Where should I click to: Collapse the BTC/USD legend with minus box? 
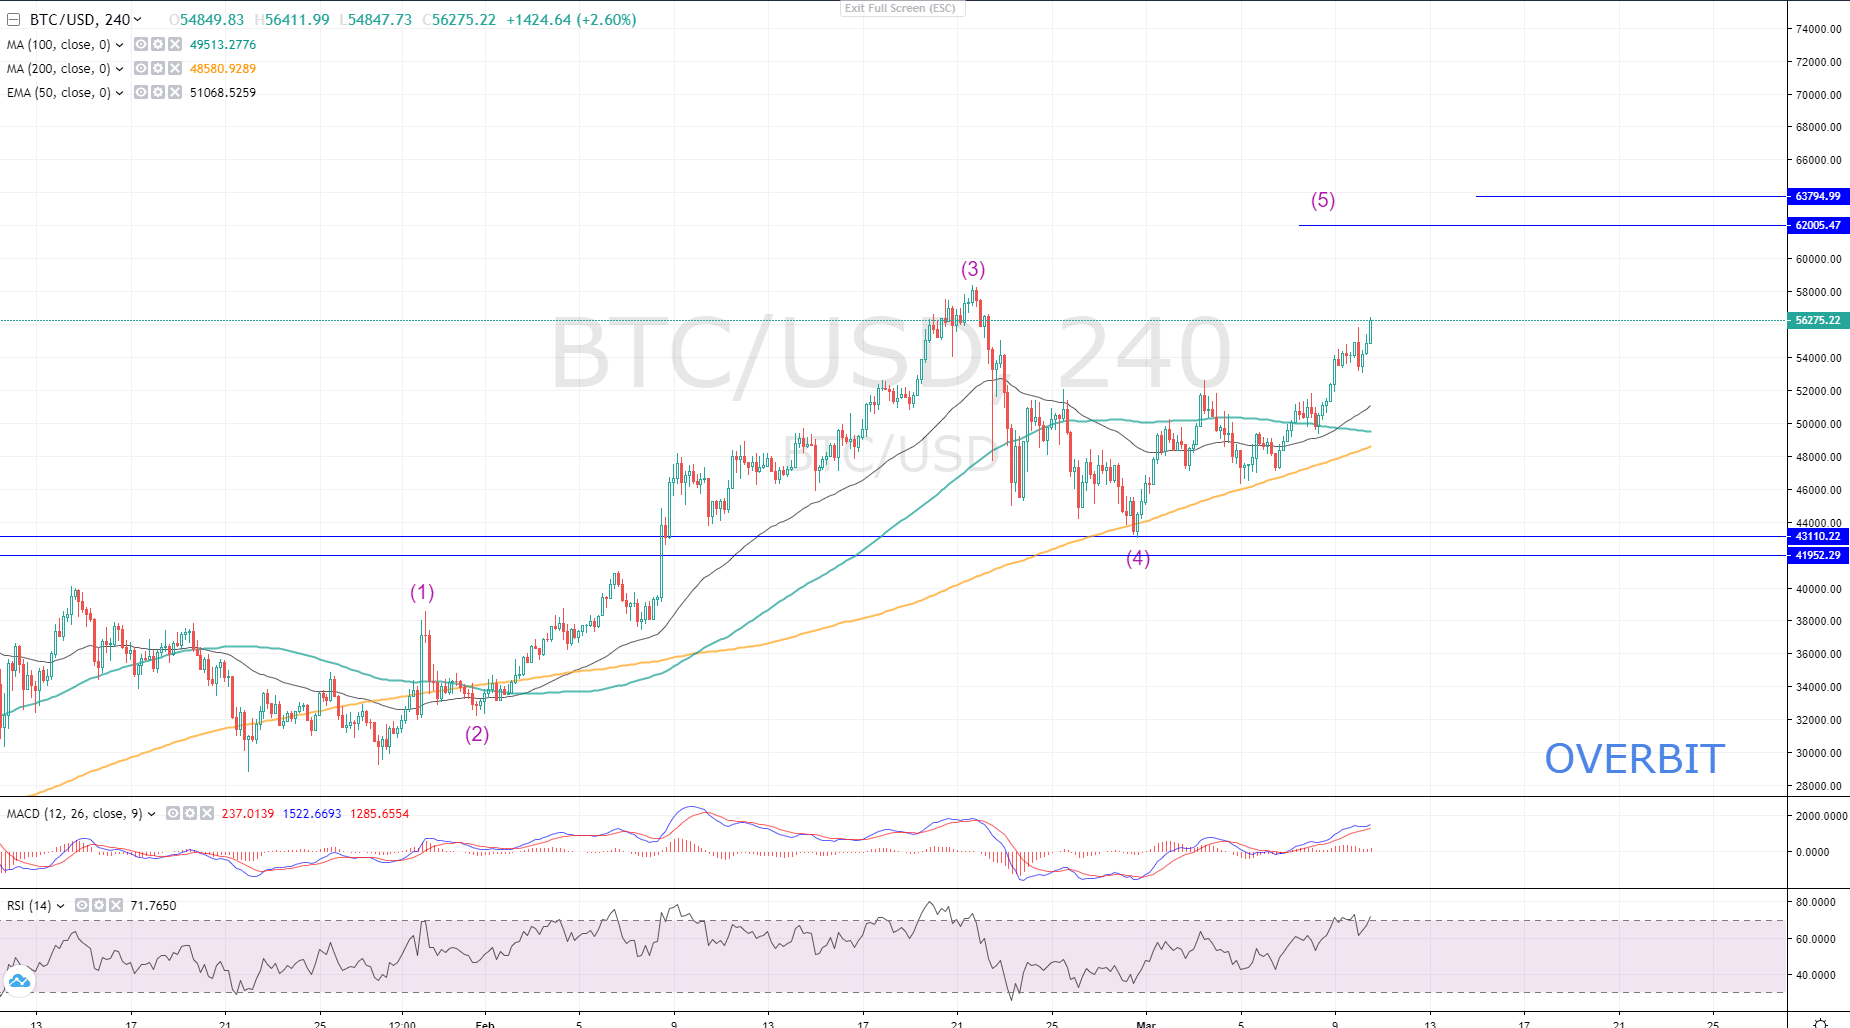(14, 20)
